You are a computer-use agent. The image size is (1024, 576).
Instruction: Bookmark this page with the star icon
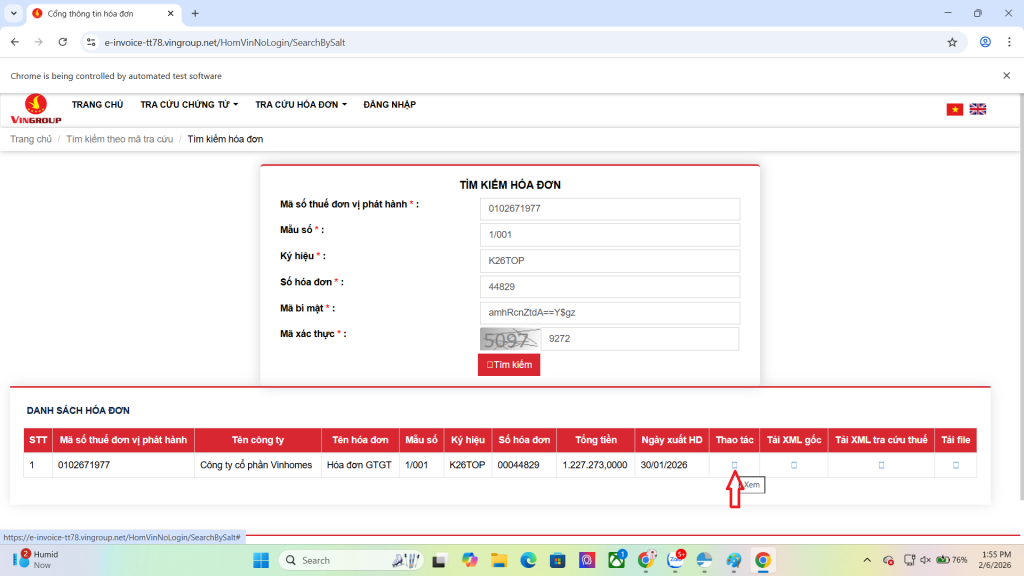click(x=952, y=42)
